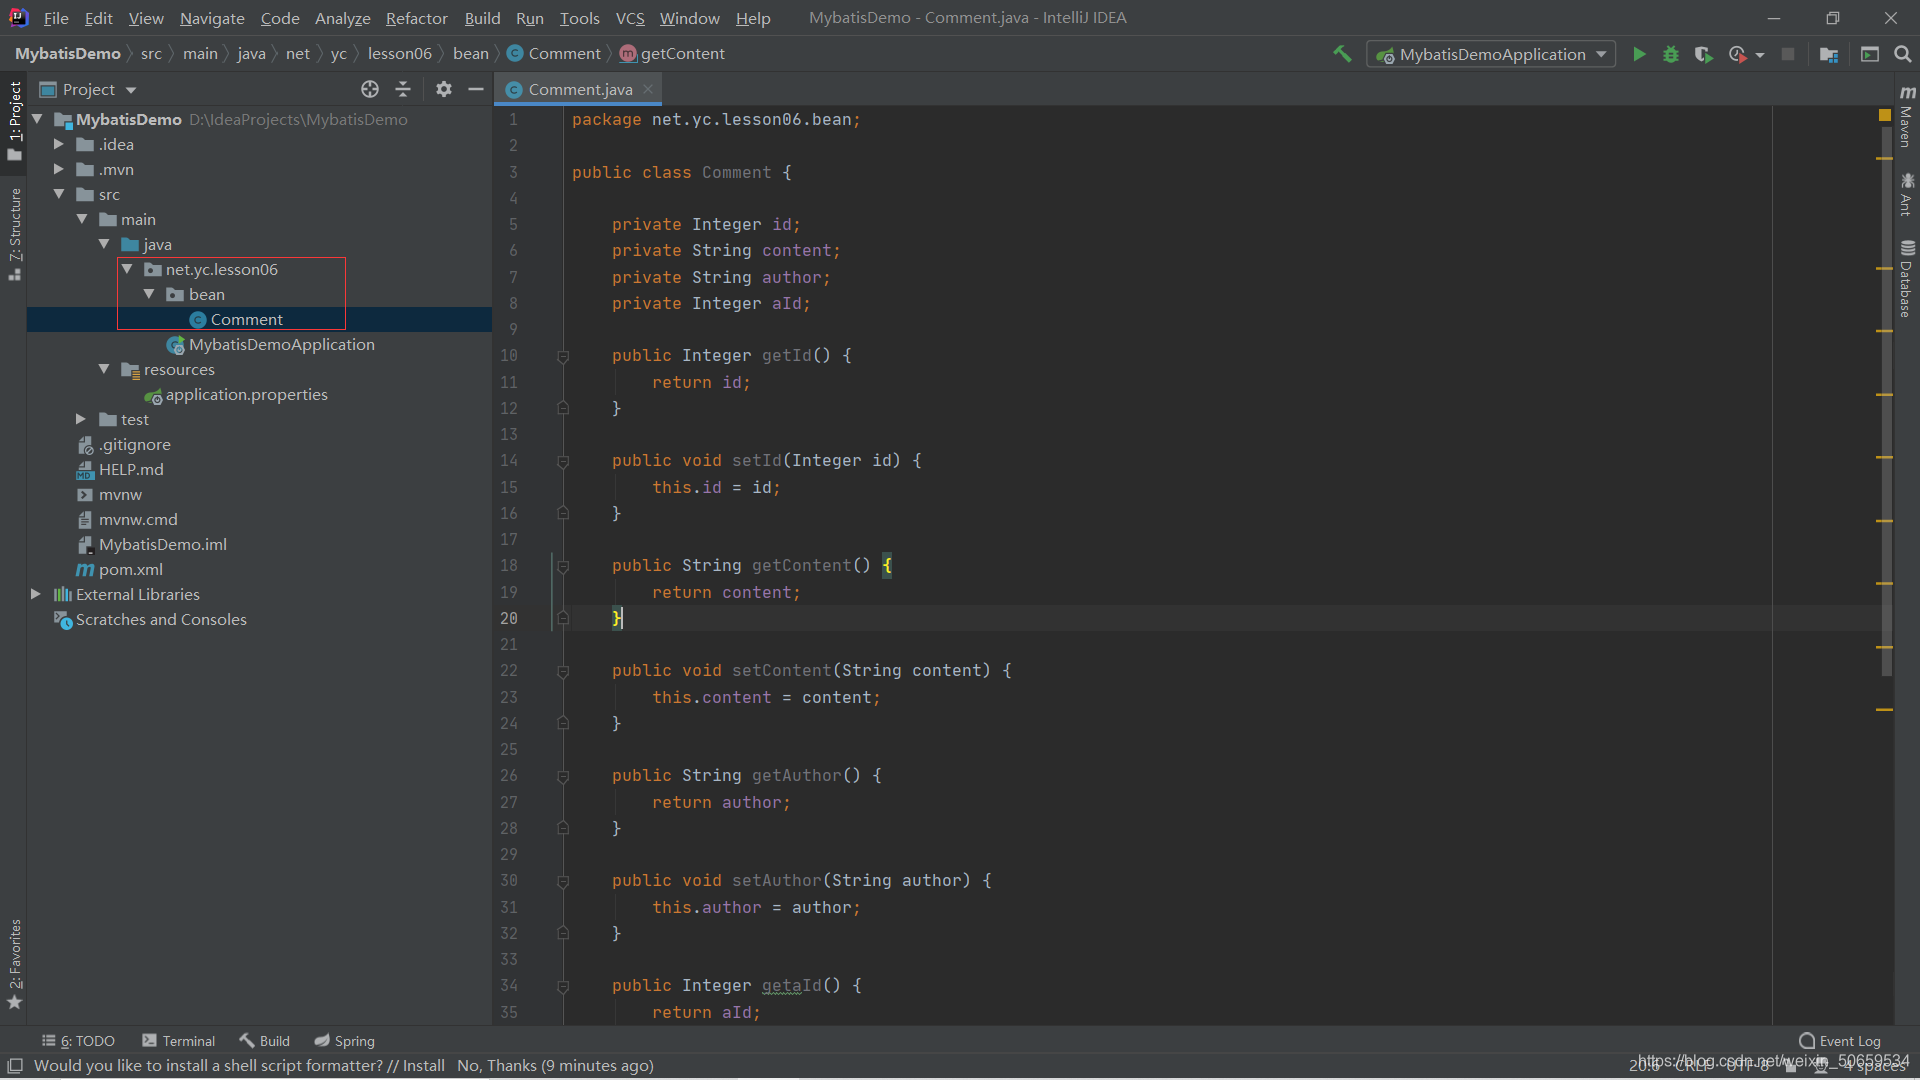The height and width of the screenshot is (1080, 1920).
Task: Select the Navigate menu item
Action: tap(210, 17)
